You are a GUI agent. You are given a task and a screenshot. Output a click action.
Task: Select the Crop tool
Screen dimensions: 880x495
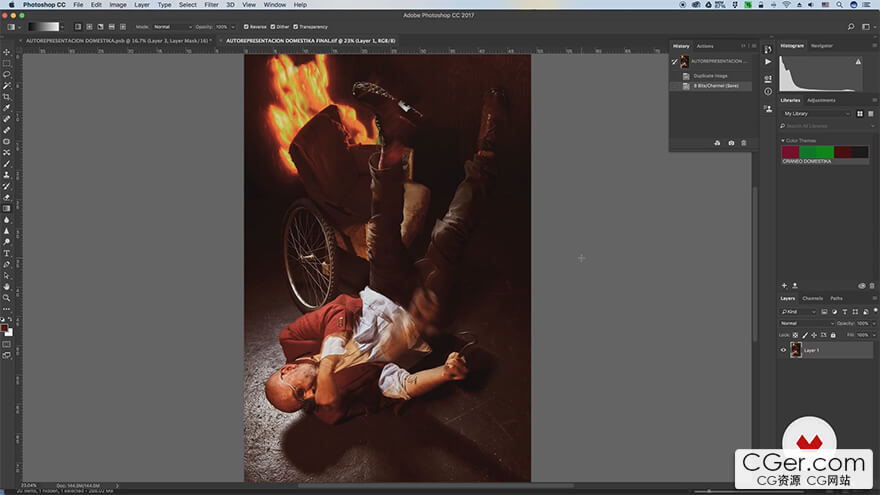(x=7, y=97)
